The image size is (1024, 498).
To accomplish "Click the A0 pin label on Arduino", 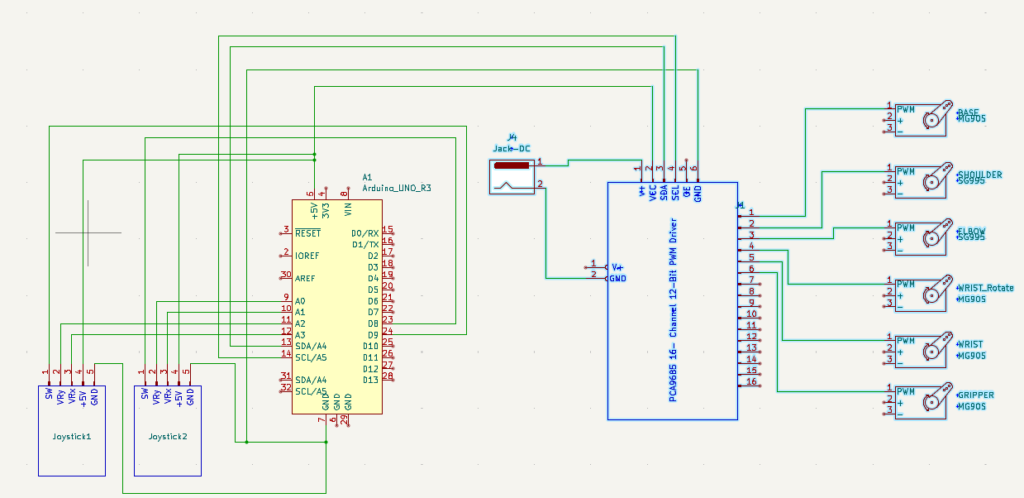I will pyautogui.click(x=301, y=300).
